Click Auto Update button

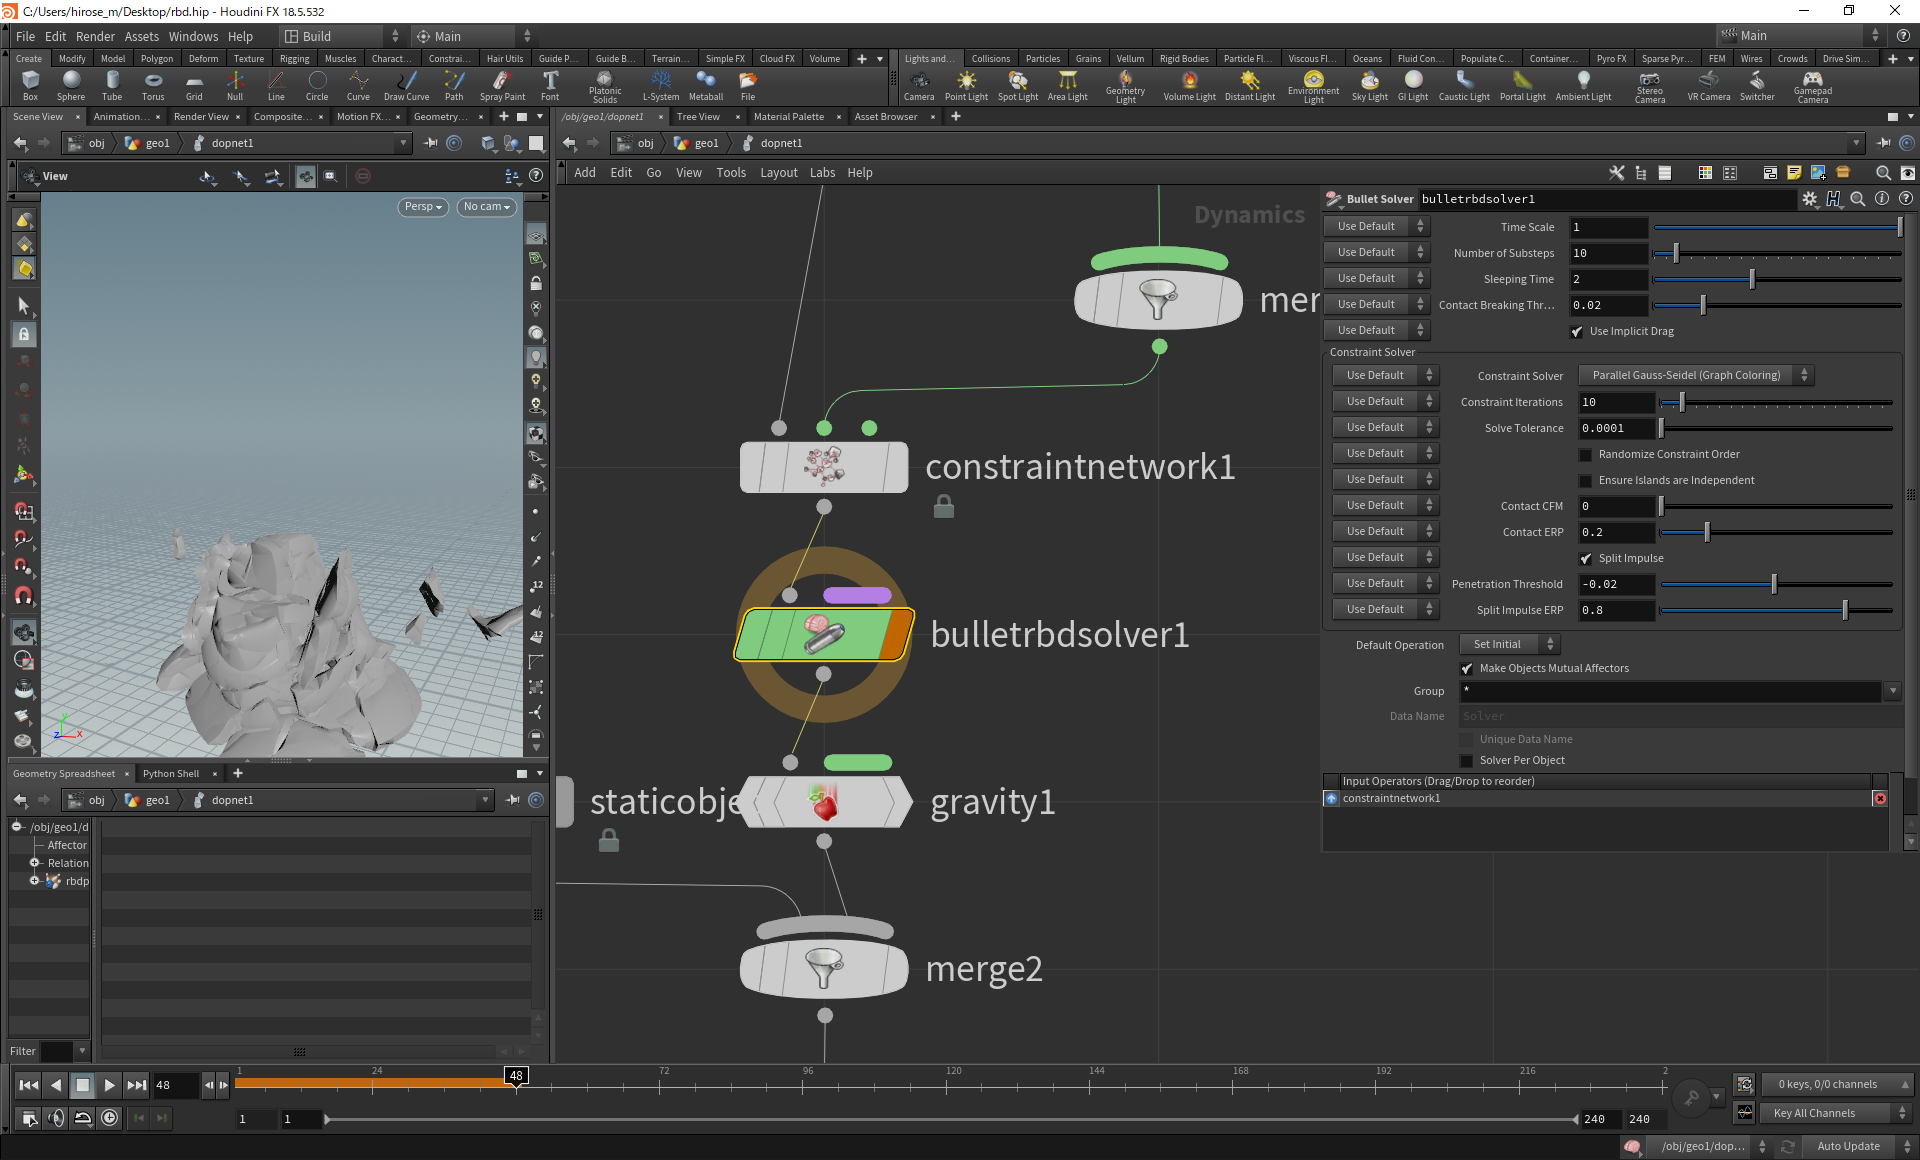1848,1147
